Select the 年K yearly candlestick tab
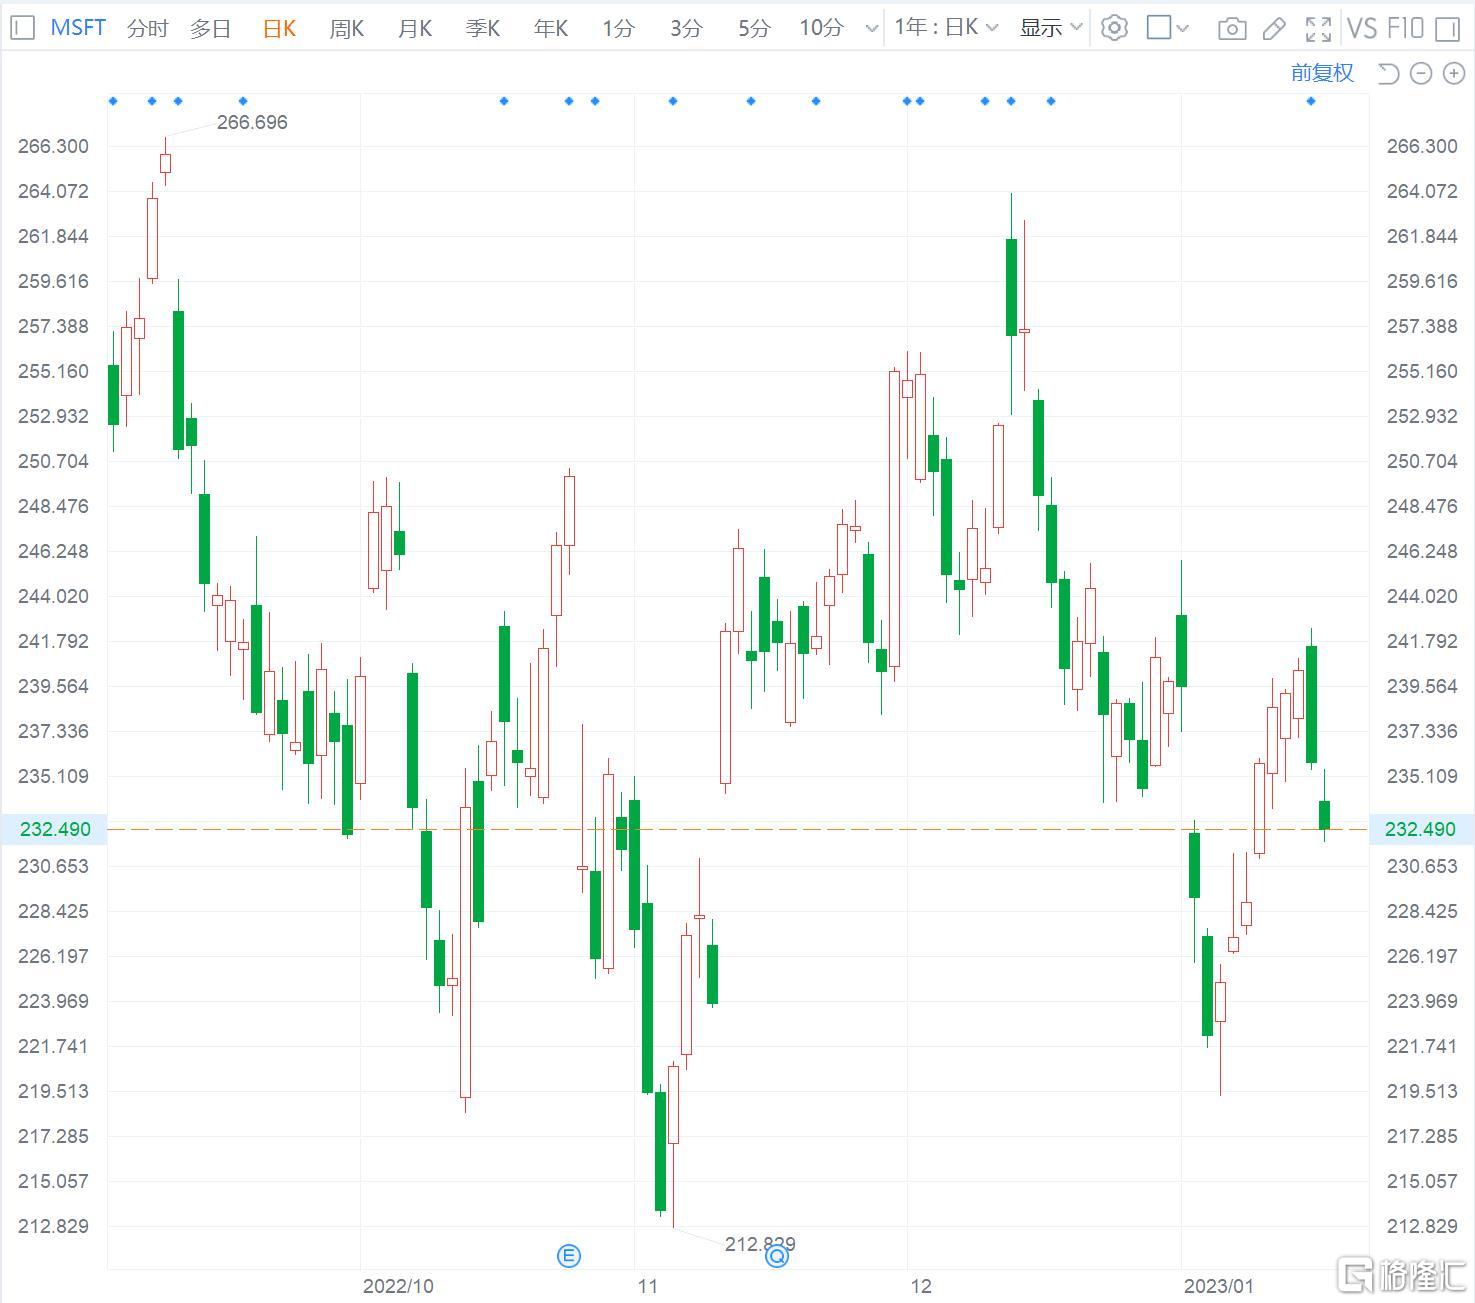1475x1303 pixels. pyautogui.click(x=551, y=28)
